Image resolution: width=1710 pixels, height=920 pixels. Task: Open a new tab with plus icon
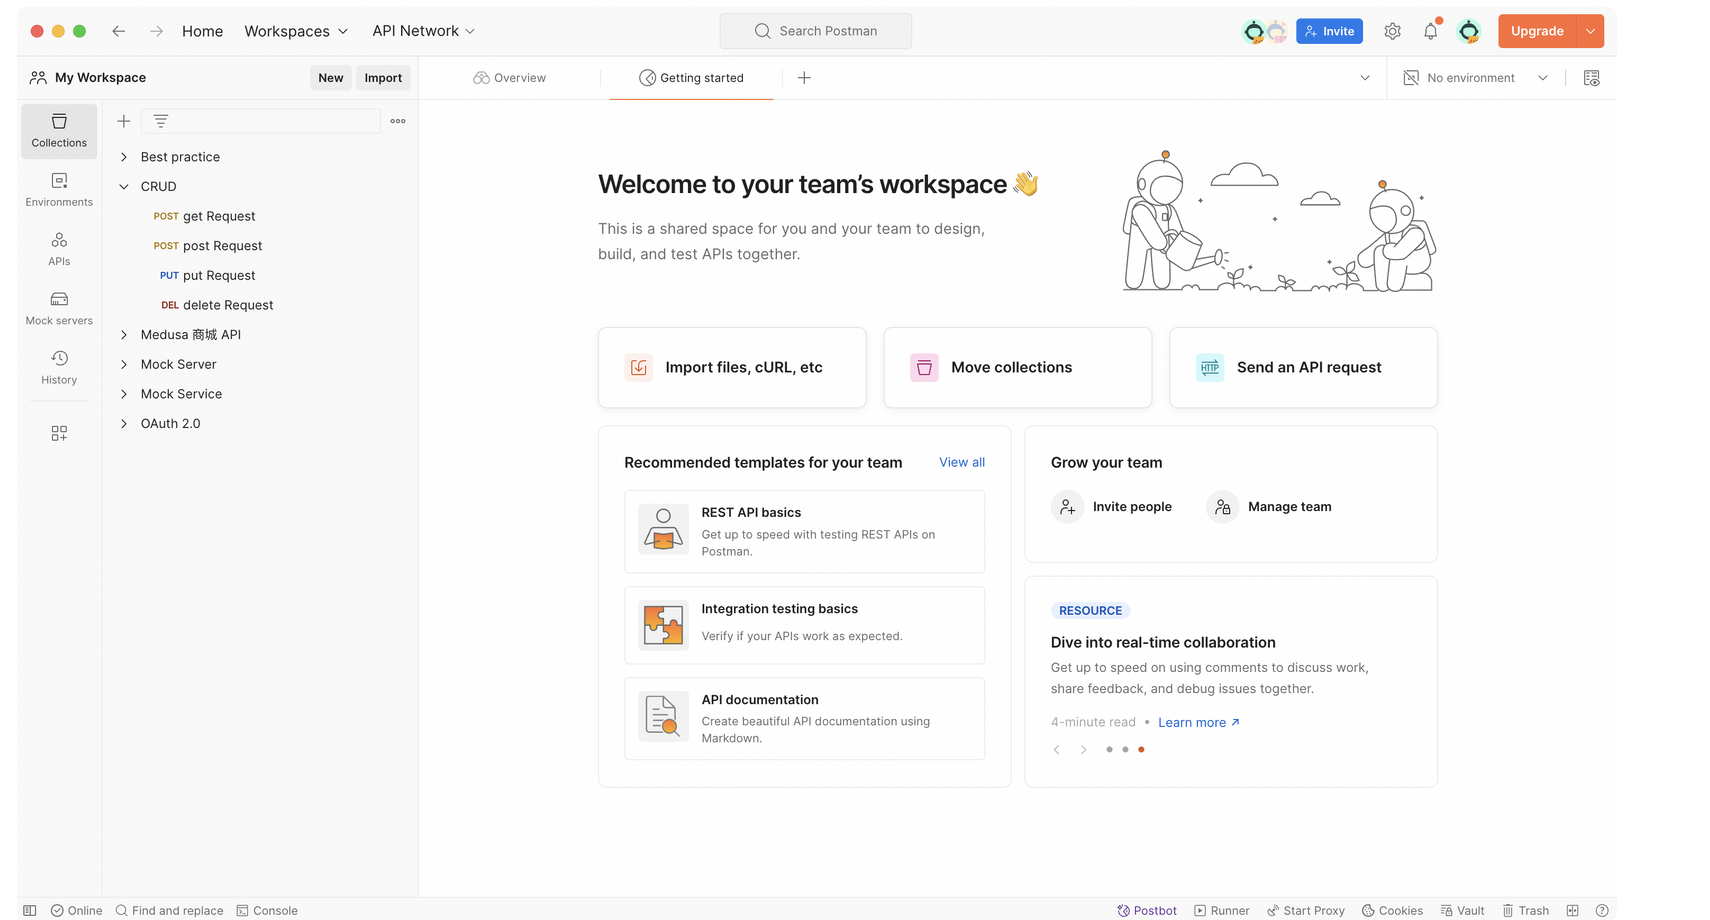[x=804, y=78]
